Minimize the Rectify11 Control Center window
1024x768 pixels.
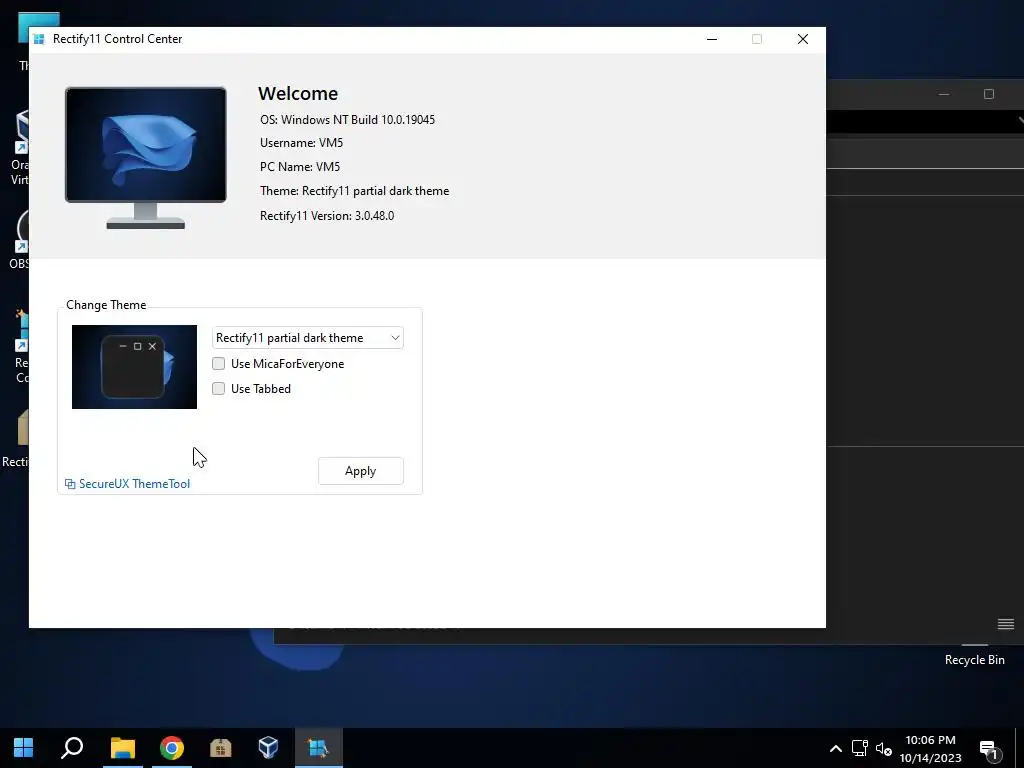coord(712,39)
